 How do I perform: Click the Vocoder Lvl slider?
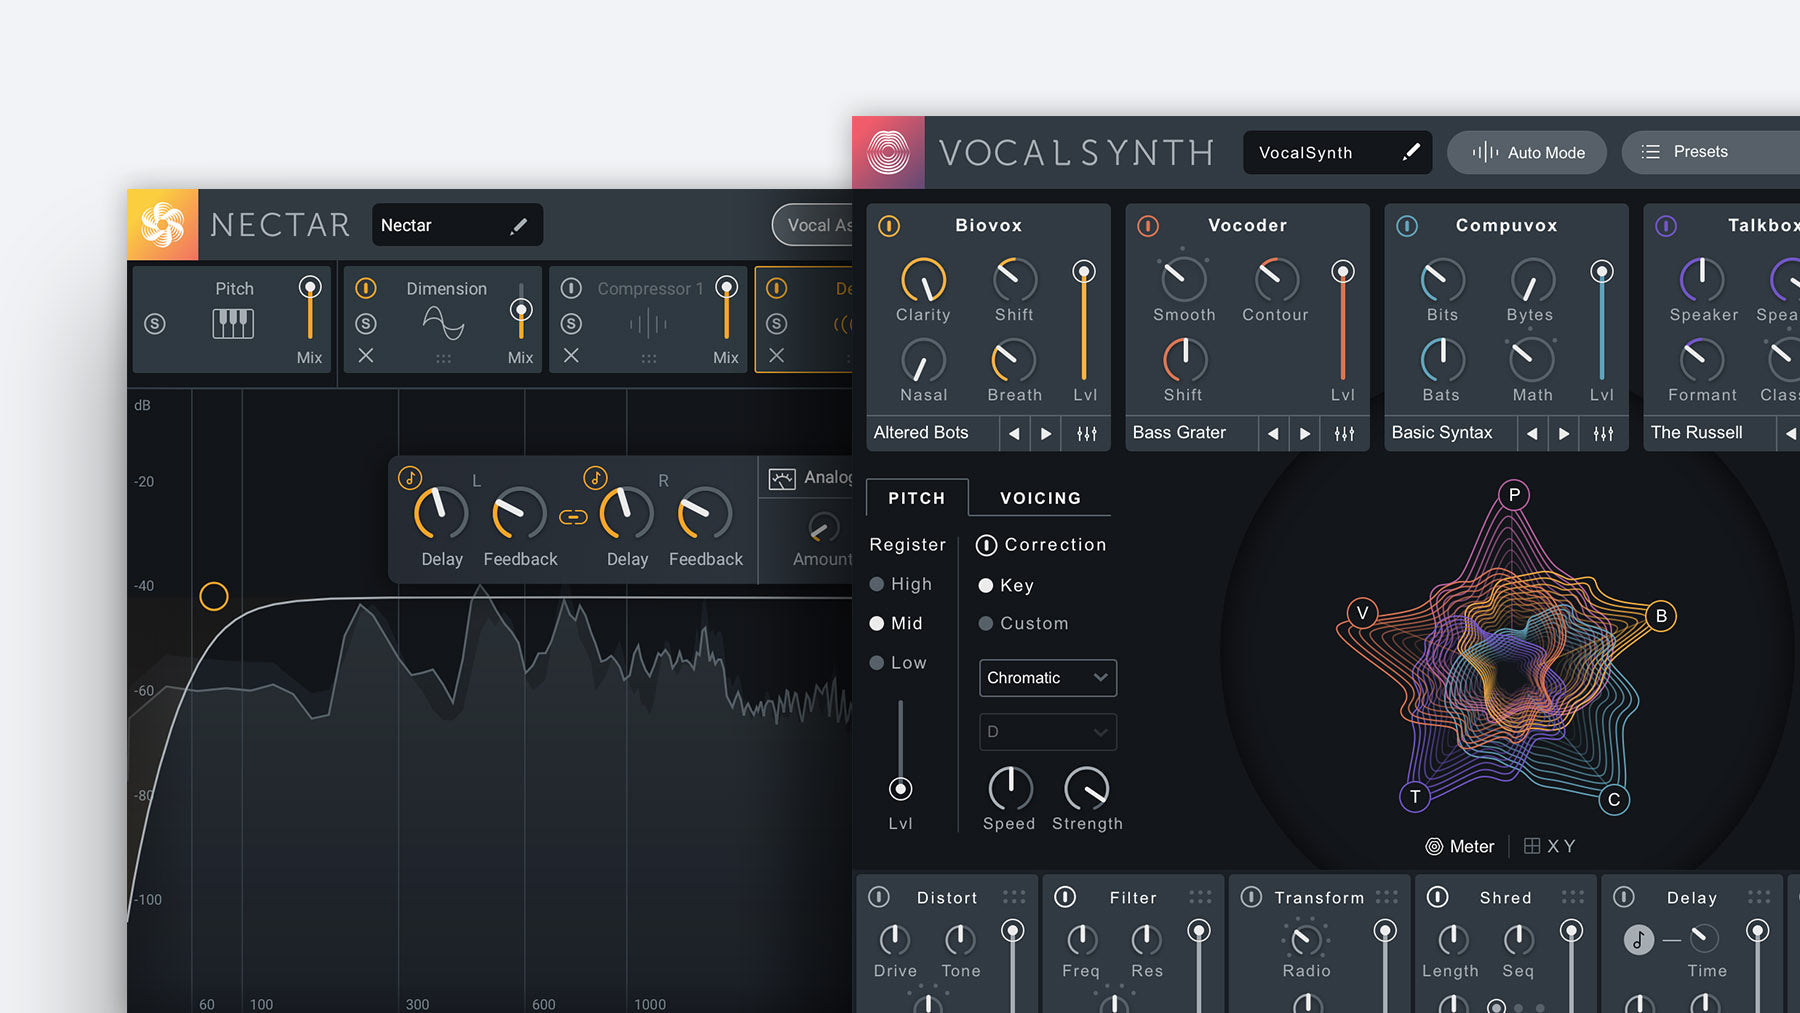pyautogui.click(x=1343, y=320)
